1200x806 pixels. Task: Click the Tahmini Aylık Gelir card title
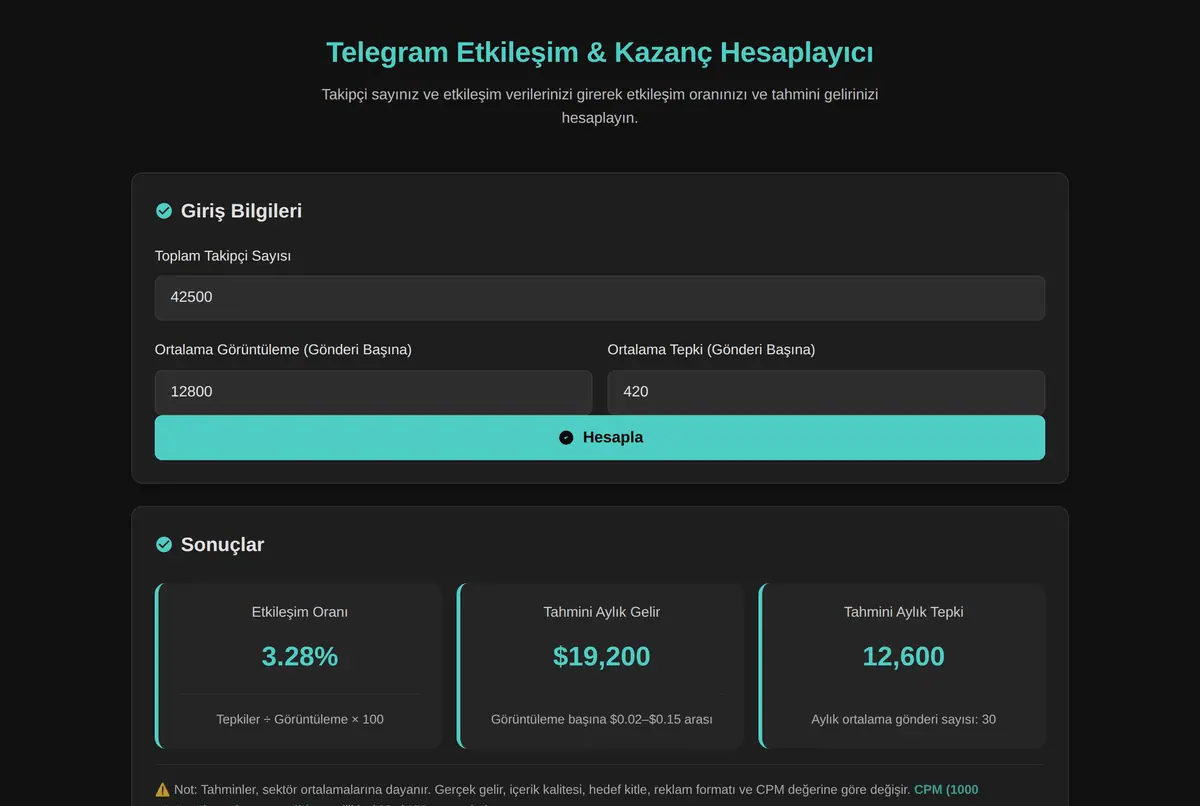tap(602, 612)
